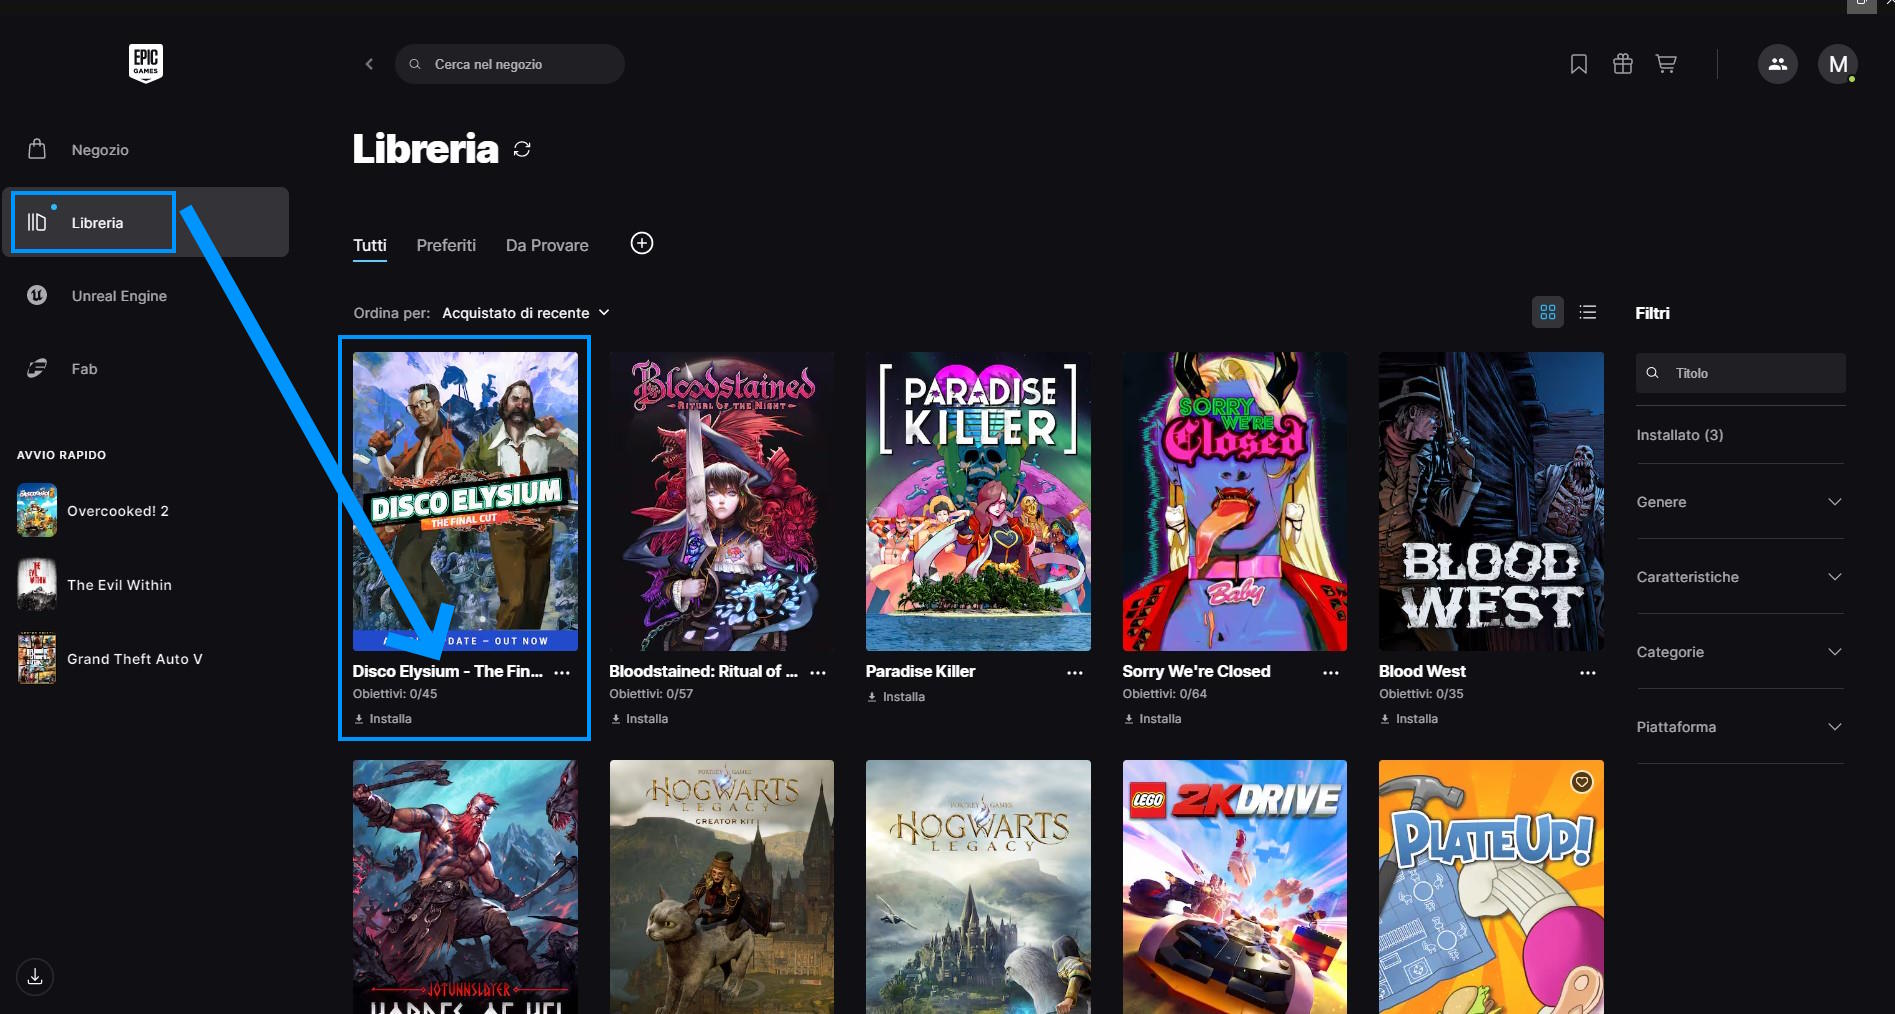Toggle the Installato (3) filter
Image resolution: width=1895 pixels, height=1014 pixels.
1679,435
